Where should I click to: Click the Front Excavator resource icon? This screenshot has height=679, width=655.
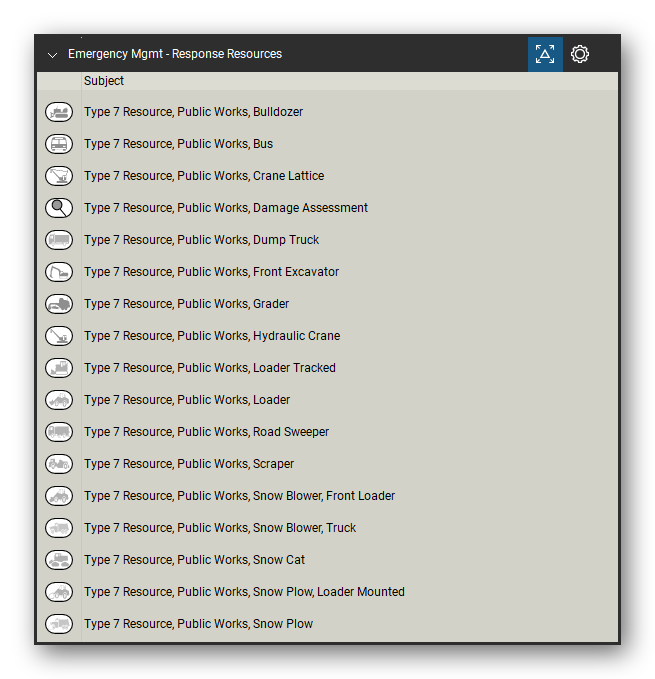(x=59, y=272)
